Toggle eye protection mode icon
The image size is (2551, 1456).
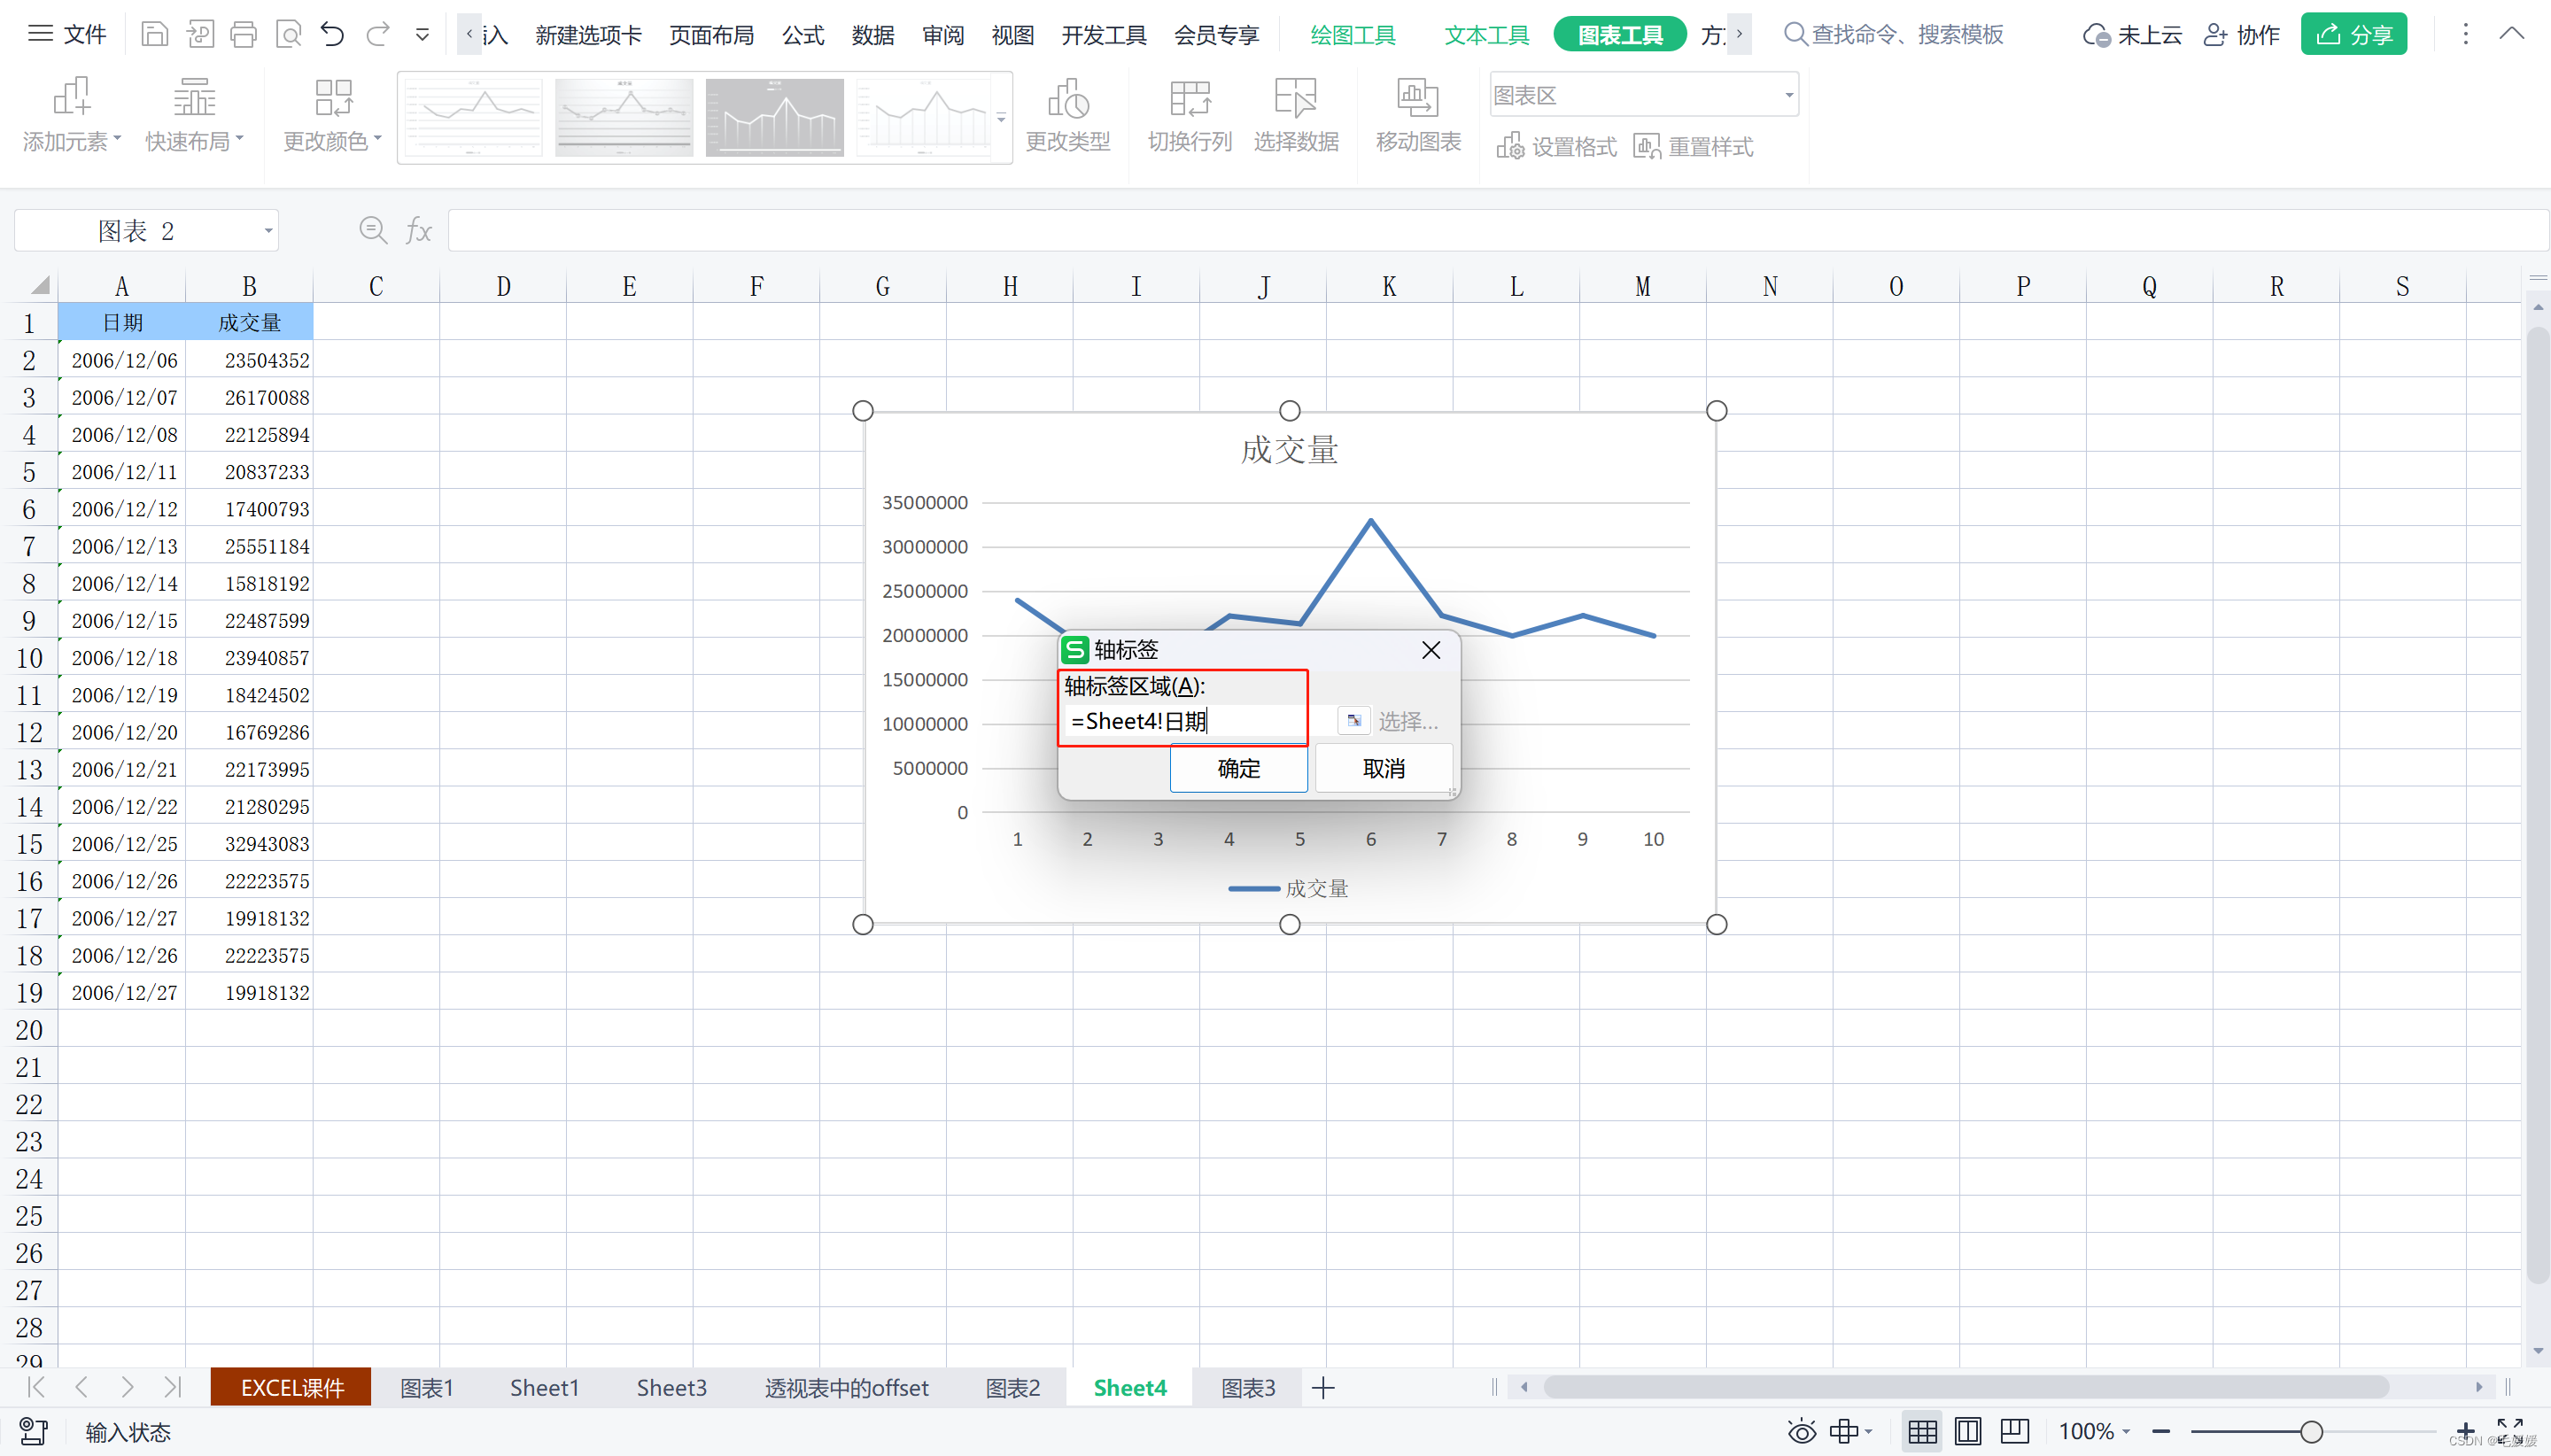pyautogui.click(x=1802, y=1432)
